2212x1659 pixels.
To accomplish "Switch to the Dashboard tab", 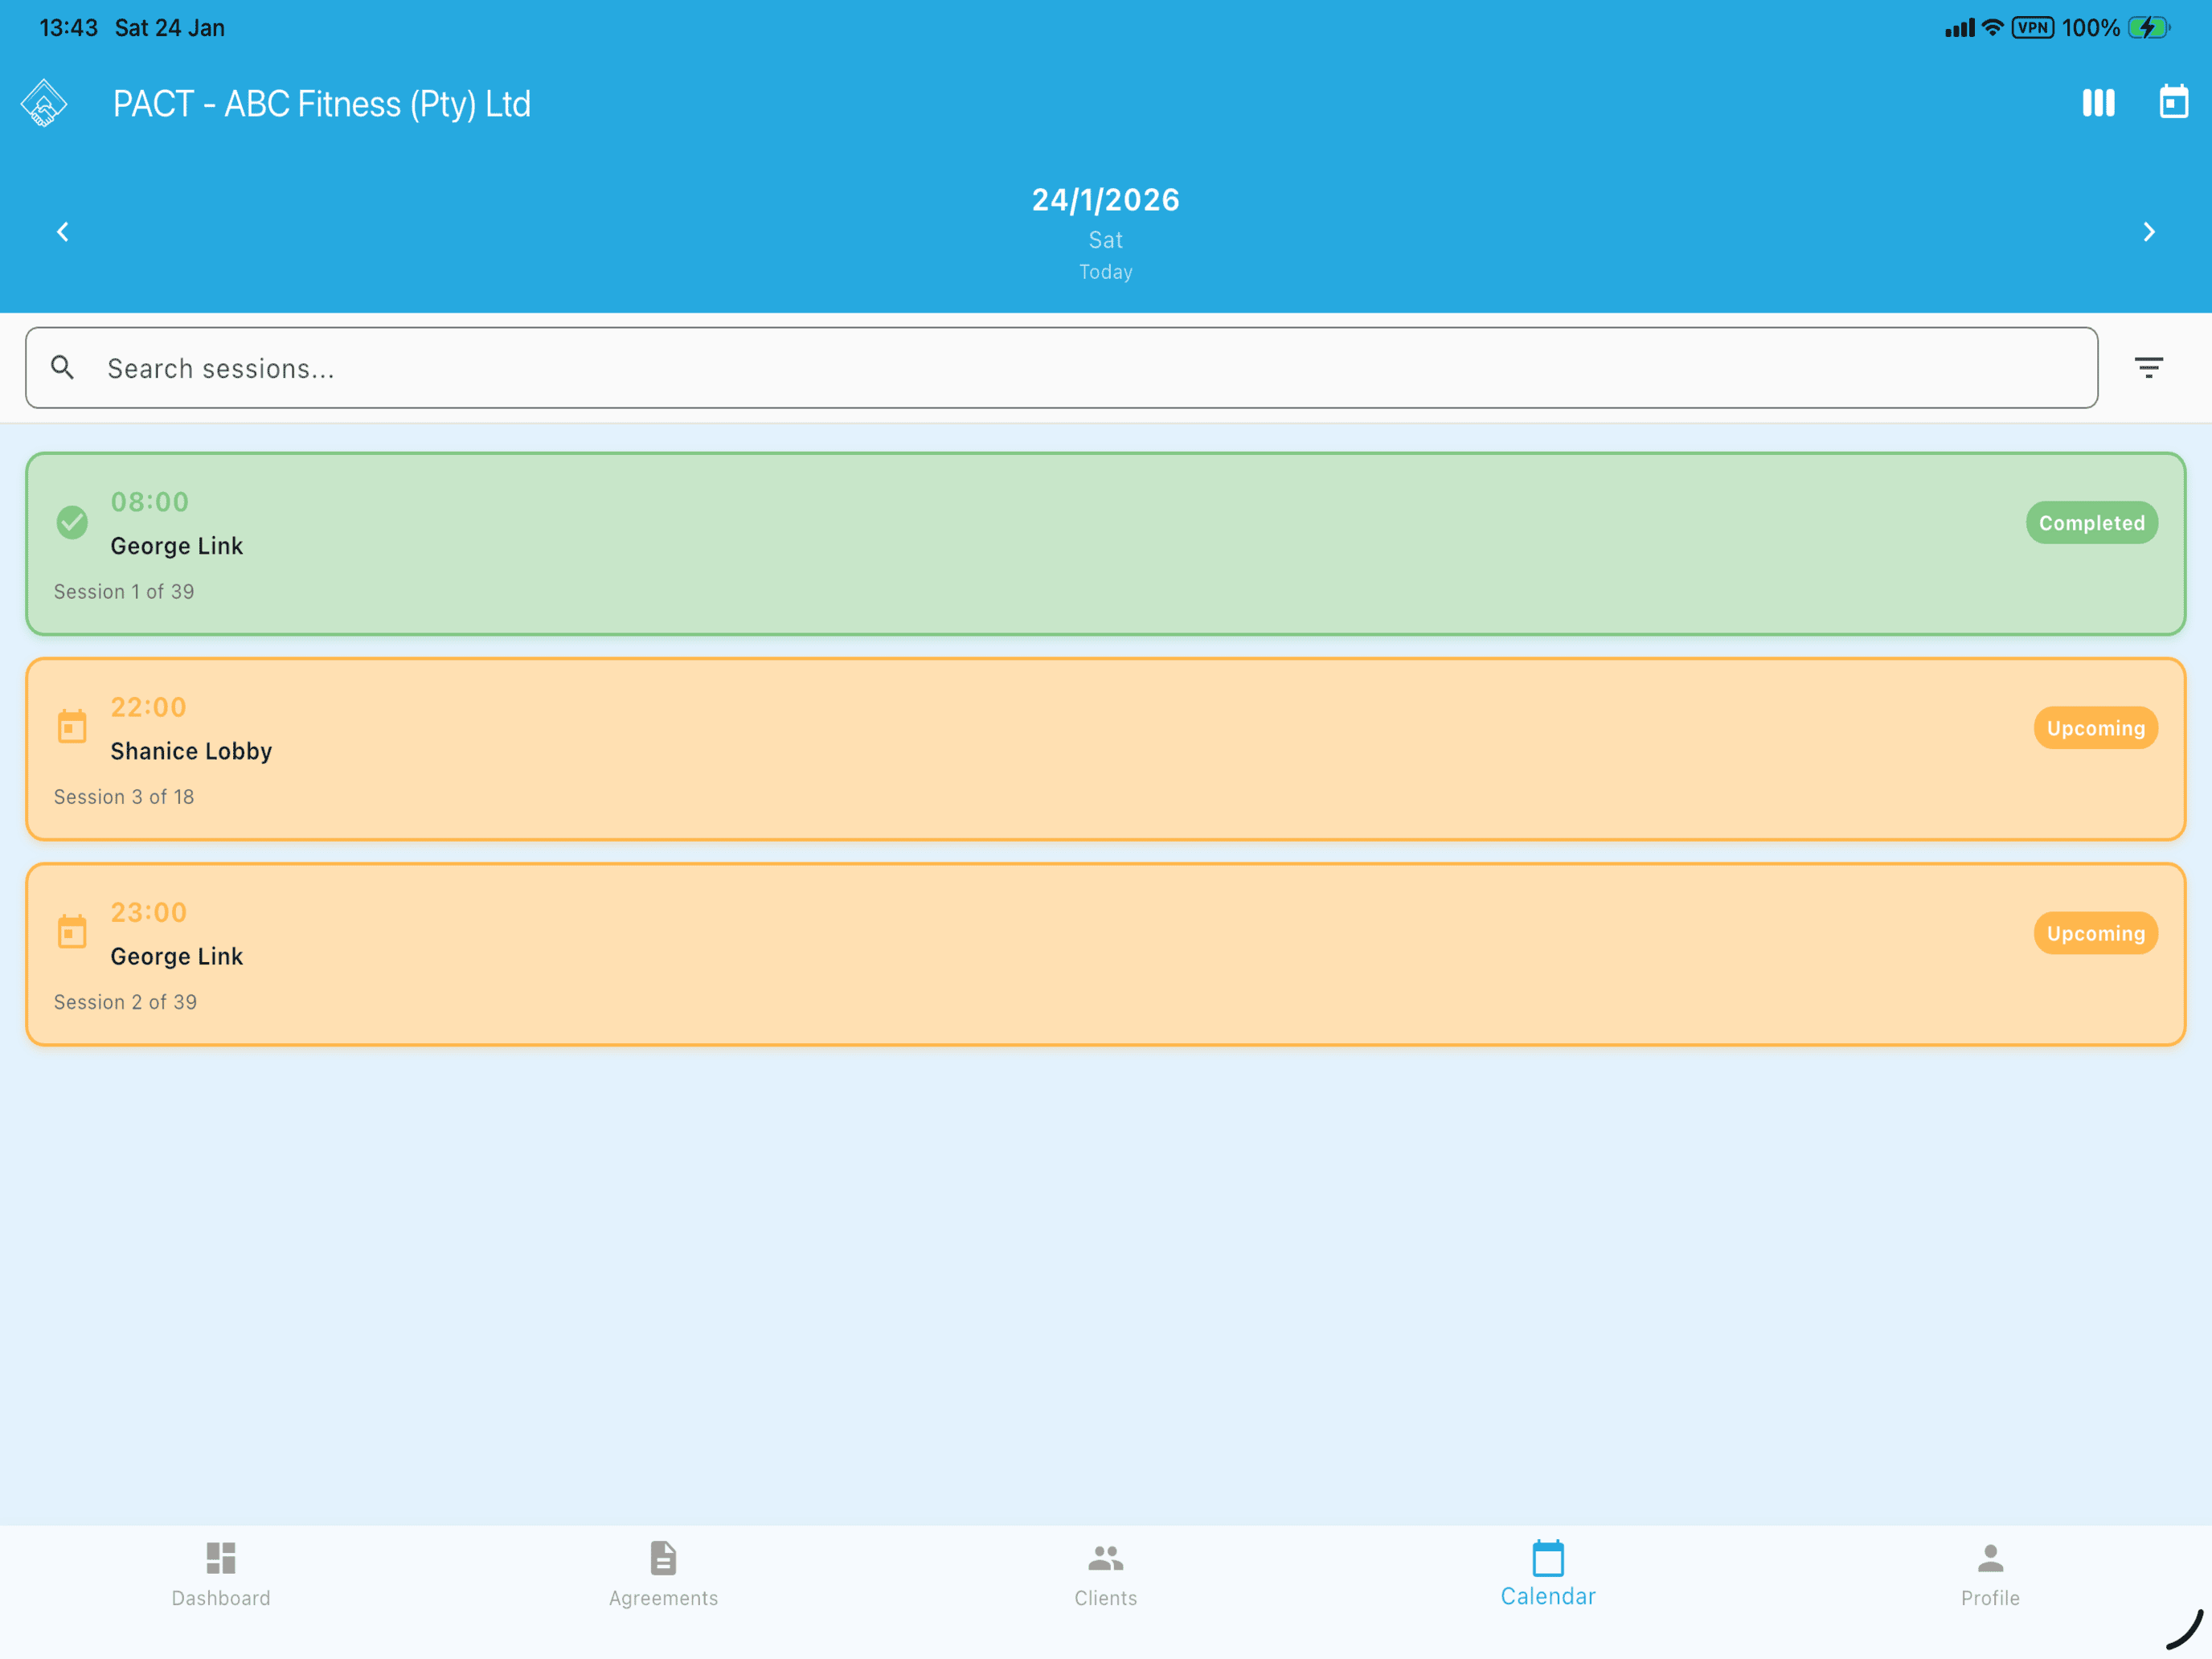I will (x=221, y=1574).
